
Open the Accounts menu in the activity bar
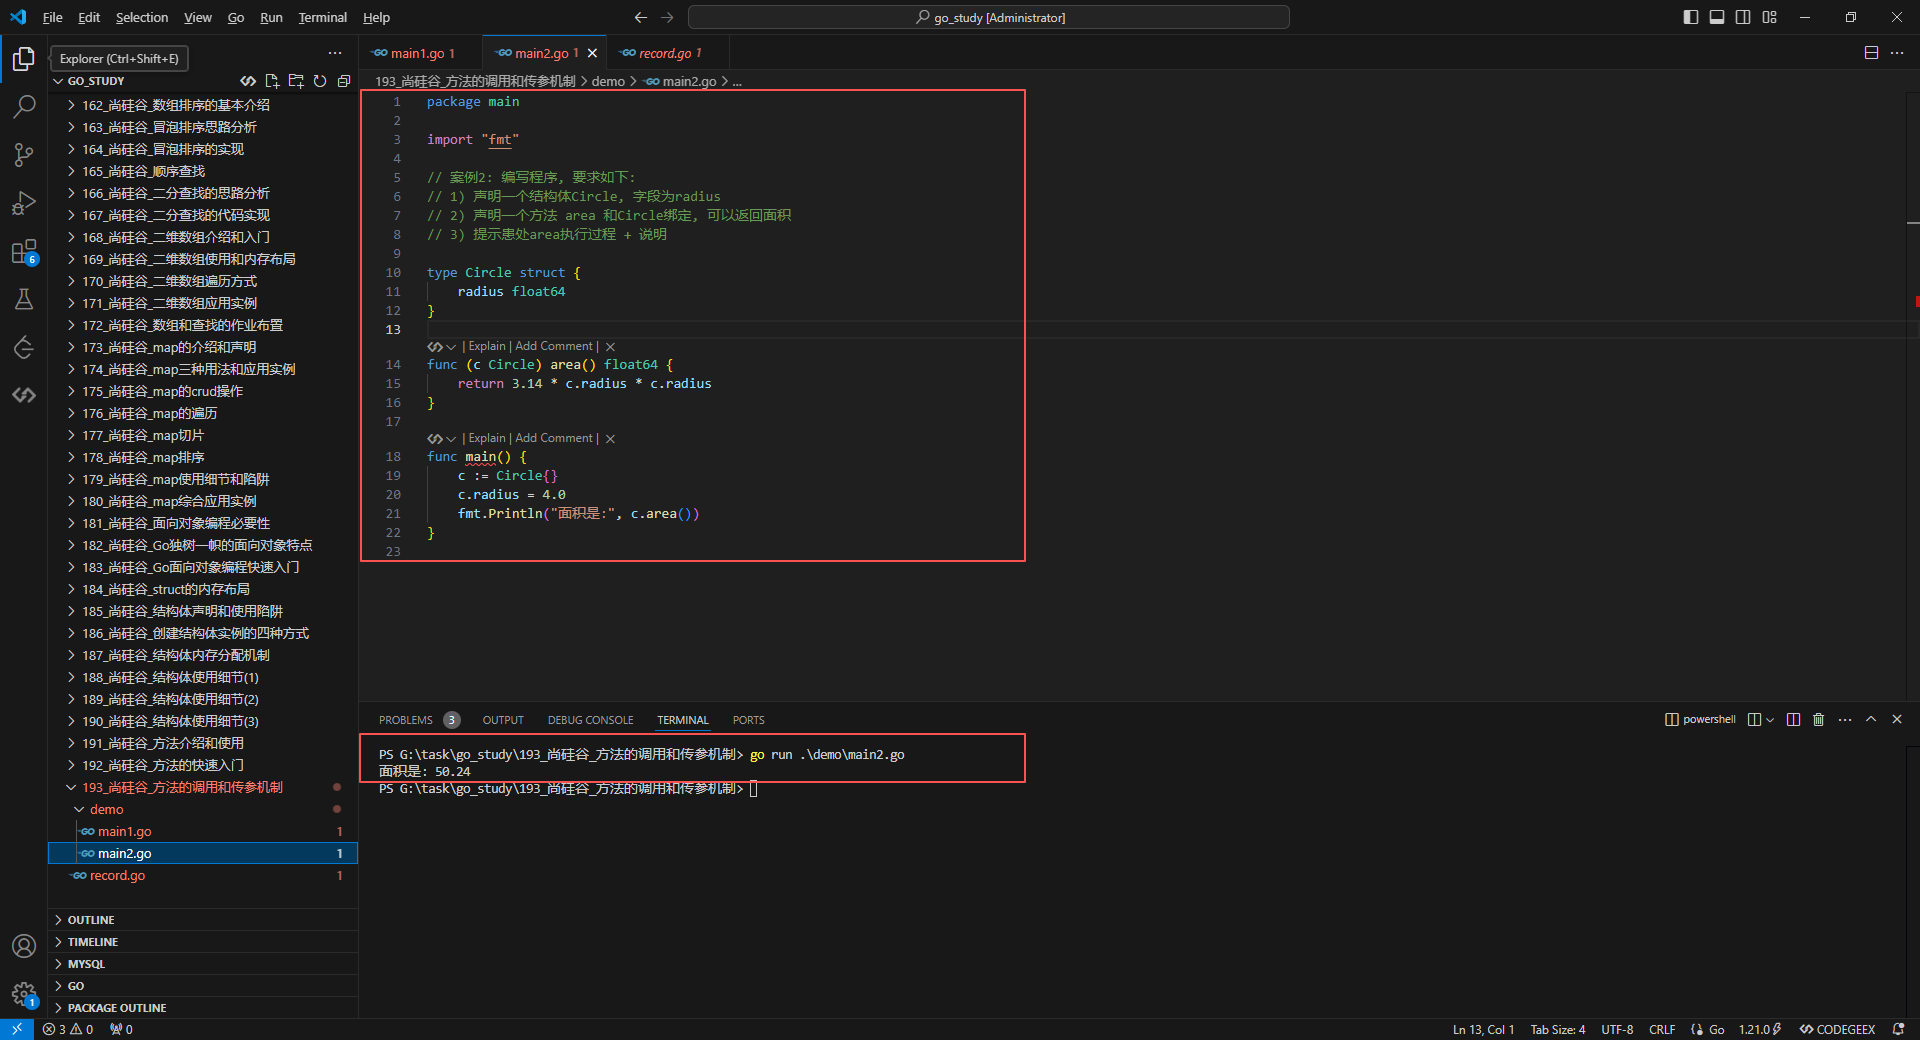[24, 946]
